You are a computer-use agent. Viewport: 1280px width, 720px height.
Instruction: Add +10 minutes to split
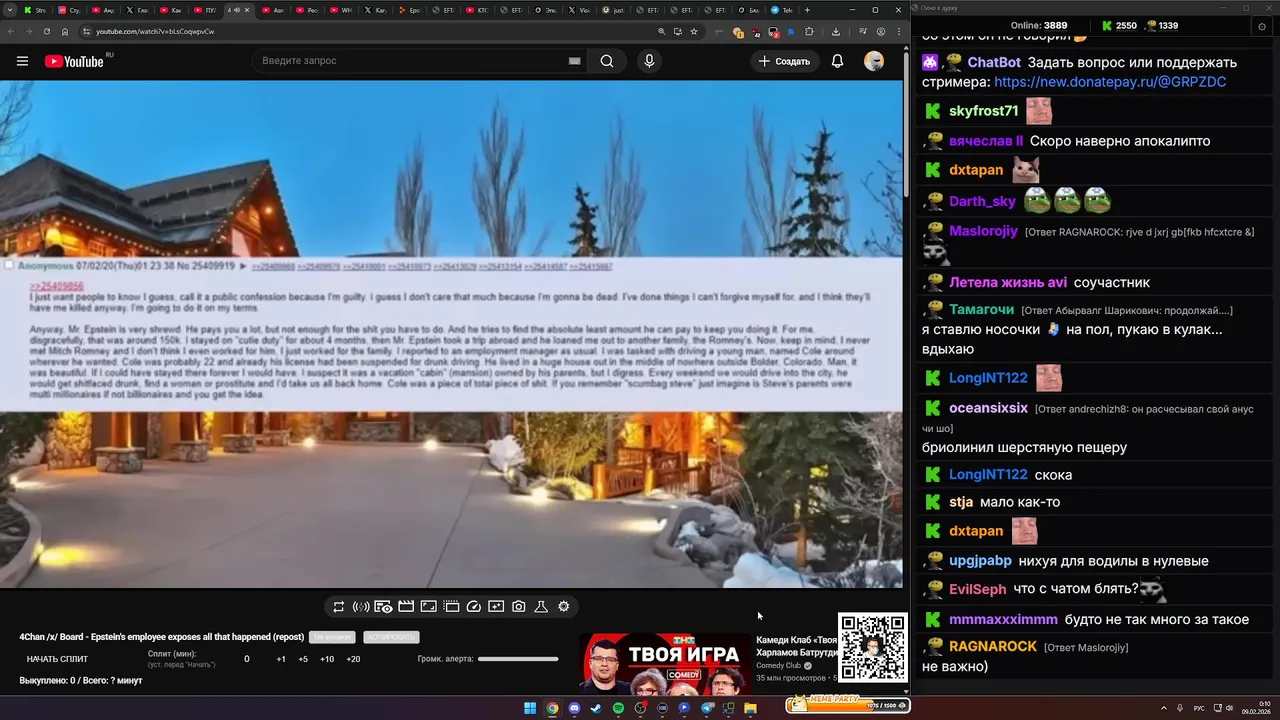pos(327,659)
